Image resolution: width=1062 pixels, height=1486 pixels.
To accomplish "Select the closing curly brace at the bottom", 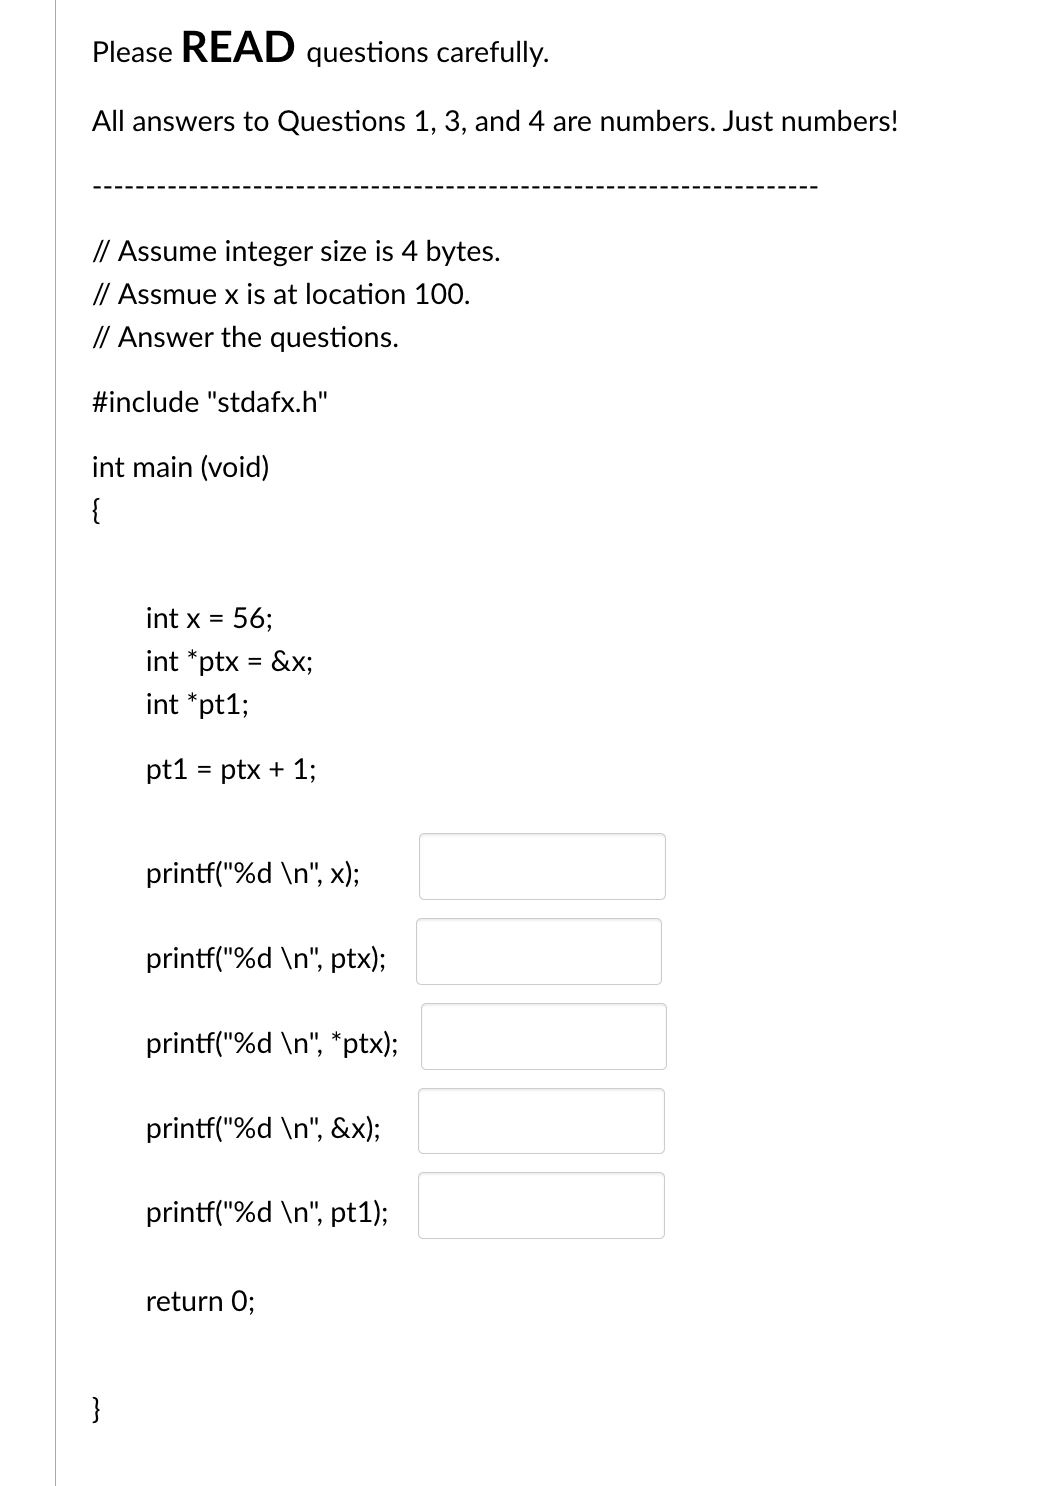I will [x=95, y=1409].
